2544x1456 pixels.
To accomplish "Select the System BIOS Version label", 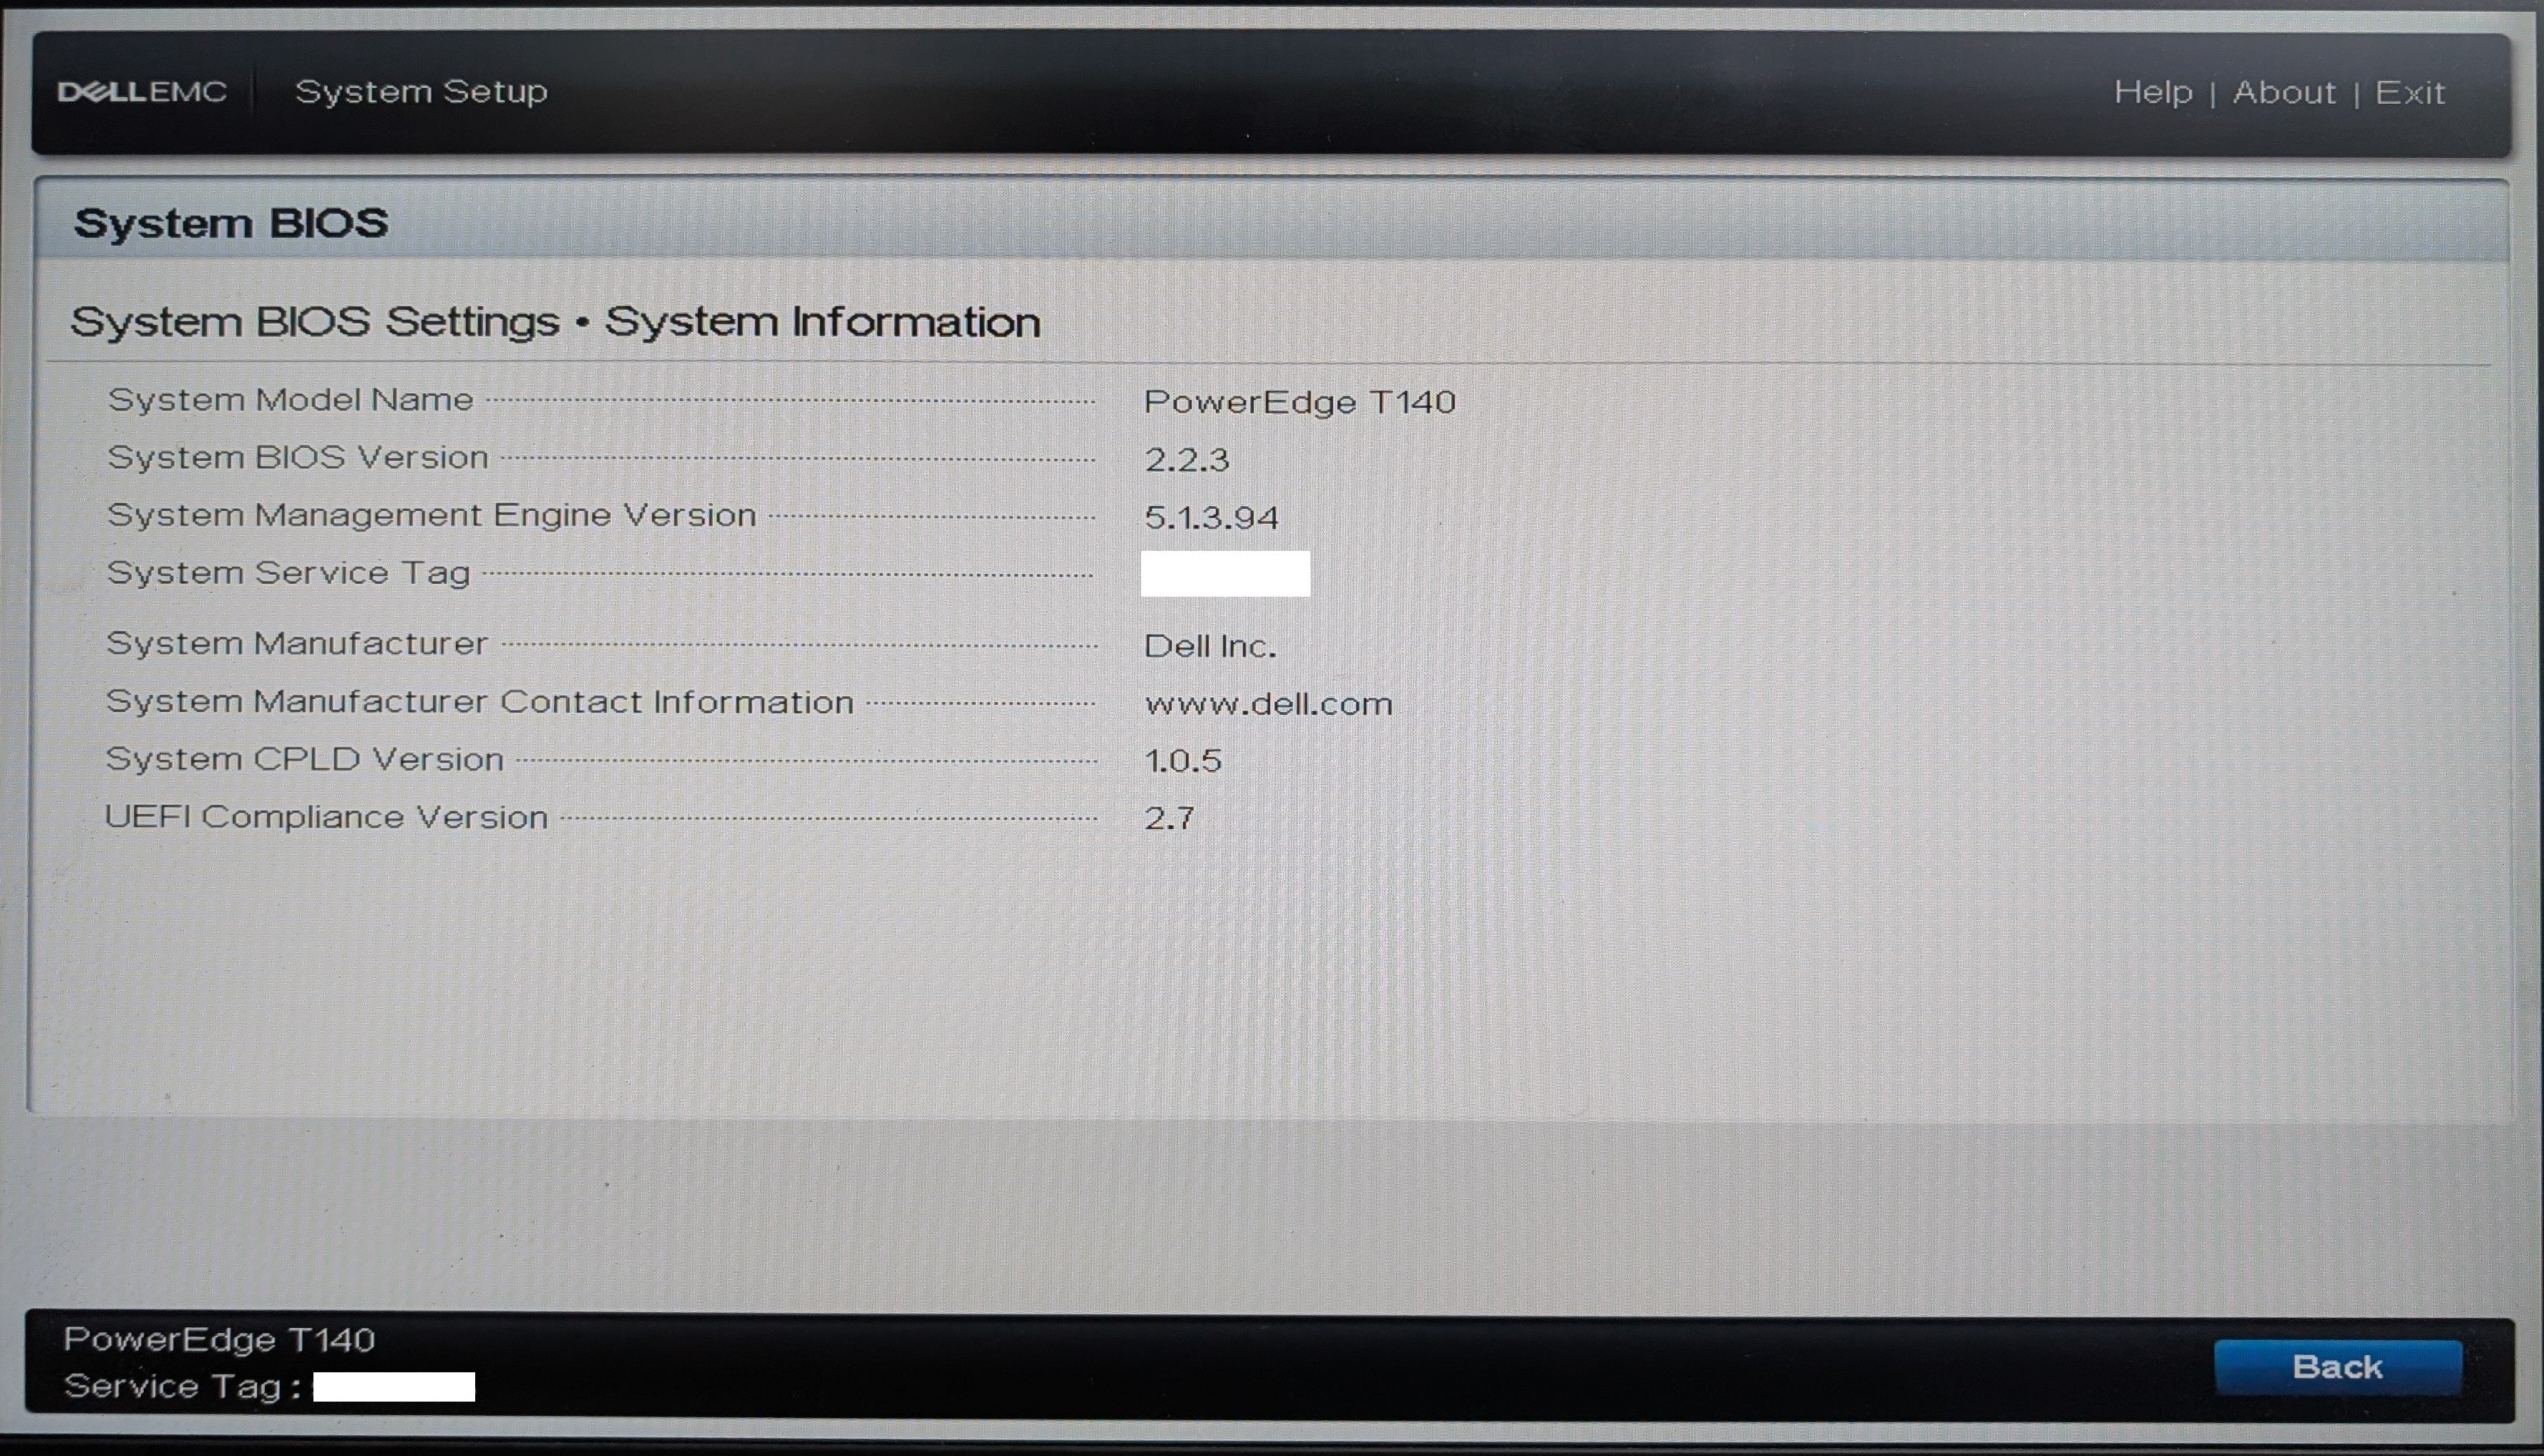I will coord(298,458).
